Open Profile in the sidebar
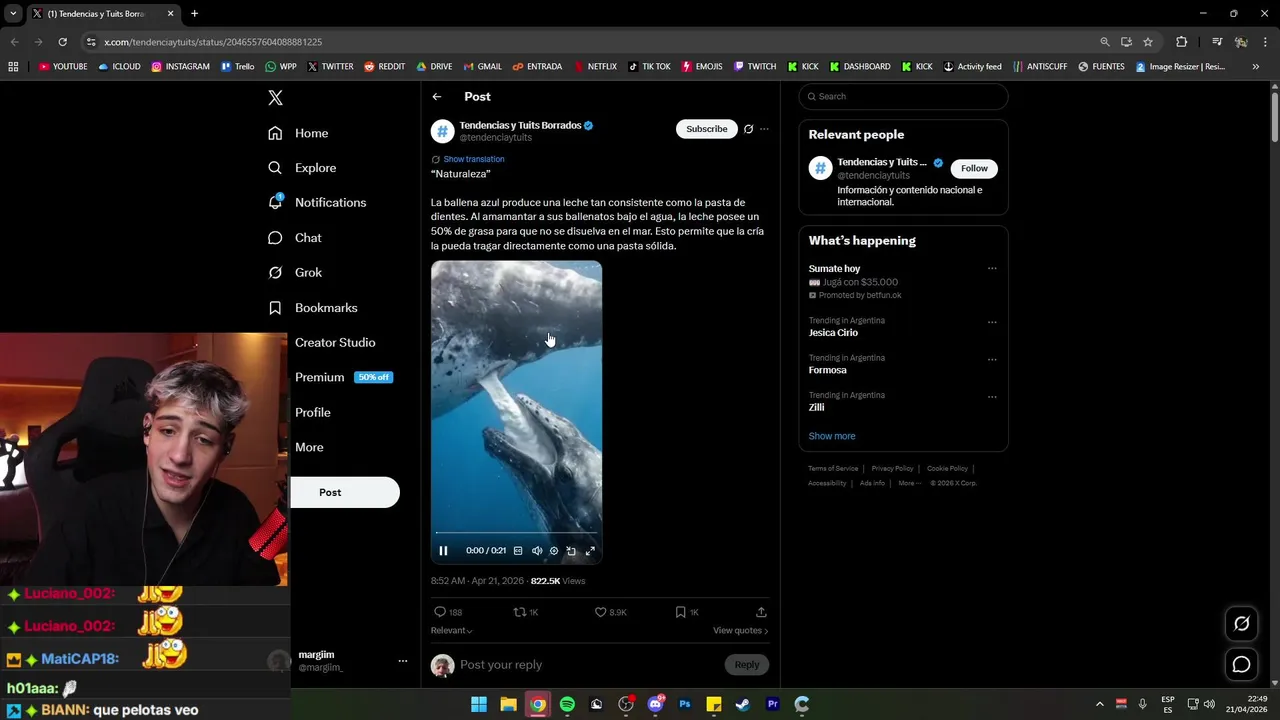The width and height of the screenshot is (1280, 720). tap(312, 412)
